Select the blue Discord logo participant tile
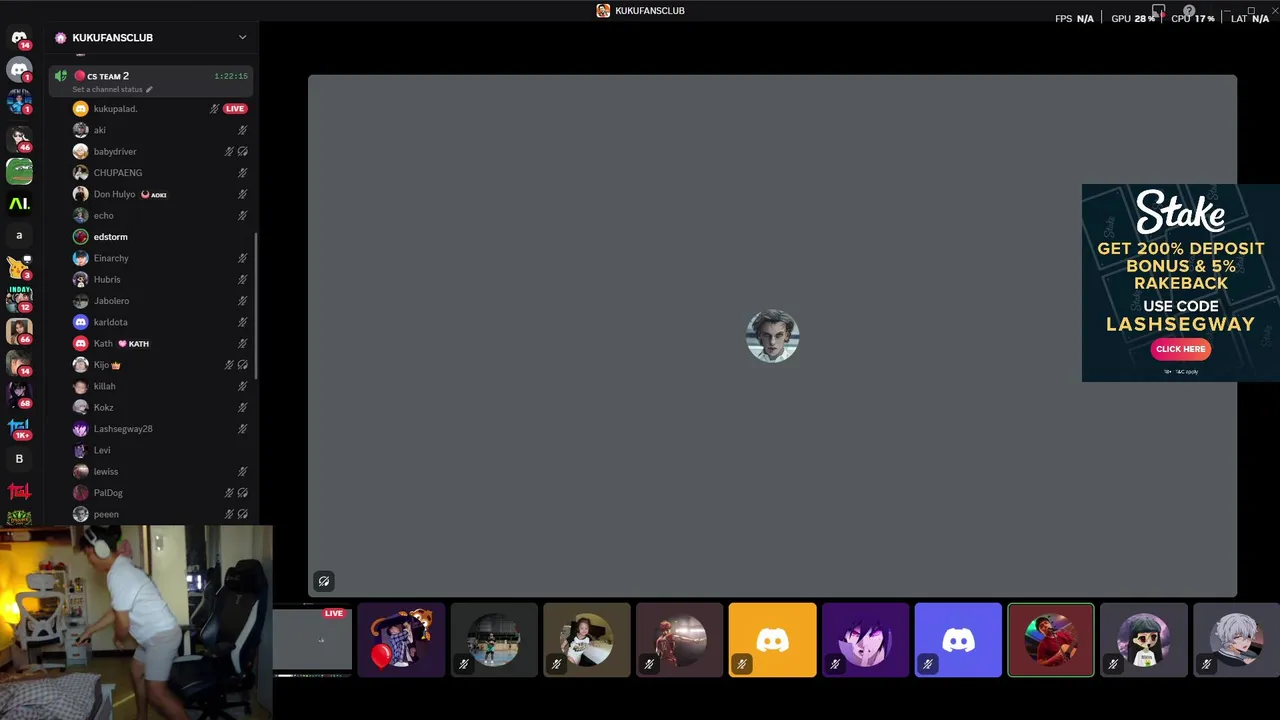1280x720 pixels. [x=958, y=640]
